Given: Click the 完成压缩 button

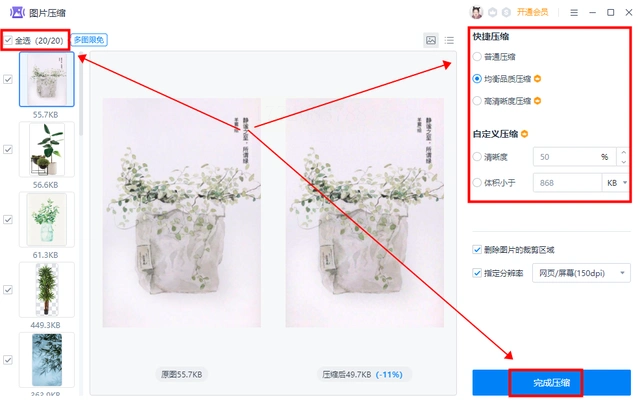Looking at the screenshot, I should [x=551, y=383].
